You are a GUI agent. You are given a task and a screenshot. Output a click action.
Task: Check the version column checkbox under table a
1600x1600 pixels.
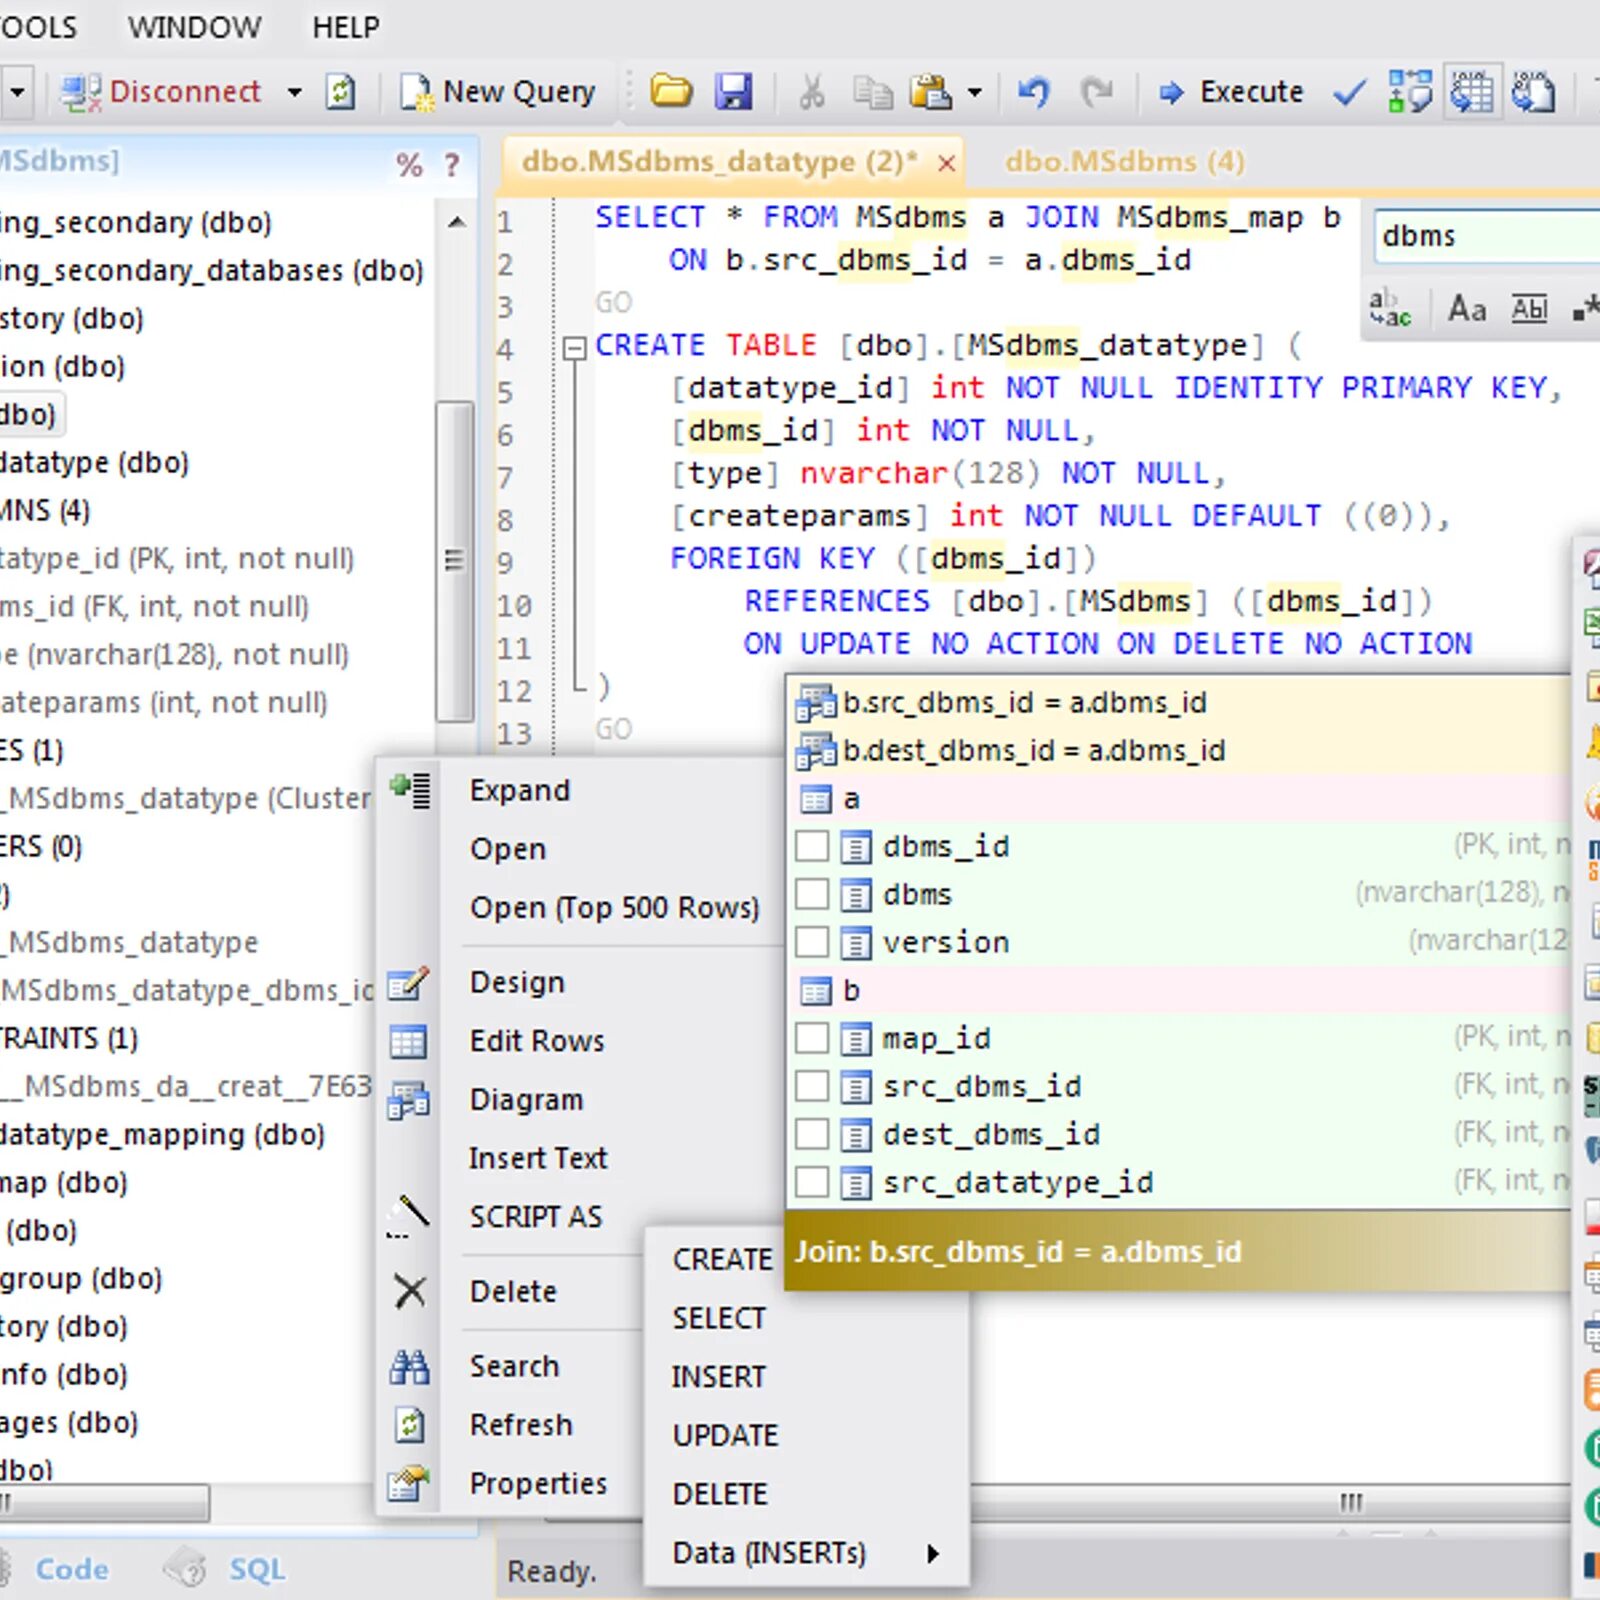coord(811,941)
